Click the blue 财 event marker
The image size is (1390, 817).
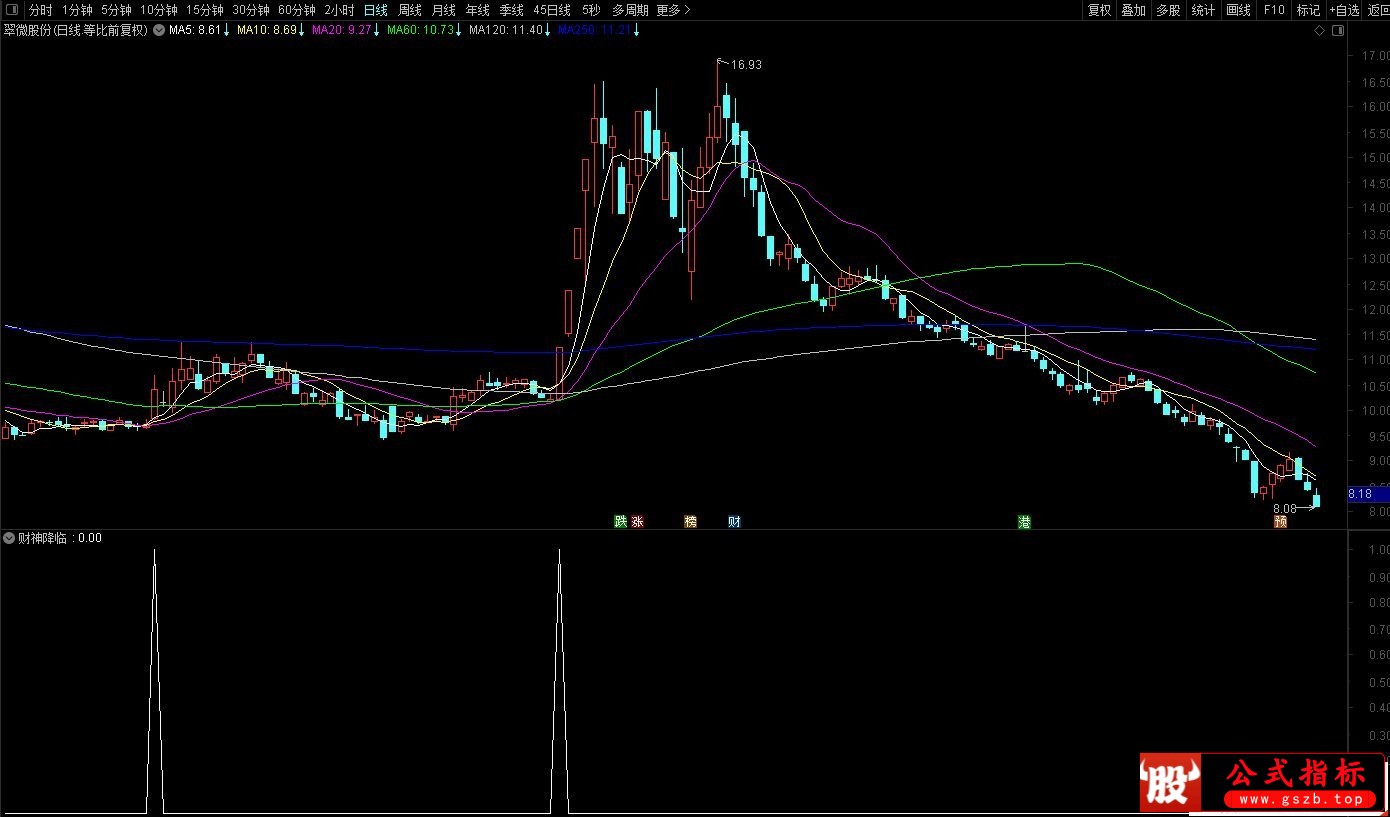[x=734, y=521]
